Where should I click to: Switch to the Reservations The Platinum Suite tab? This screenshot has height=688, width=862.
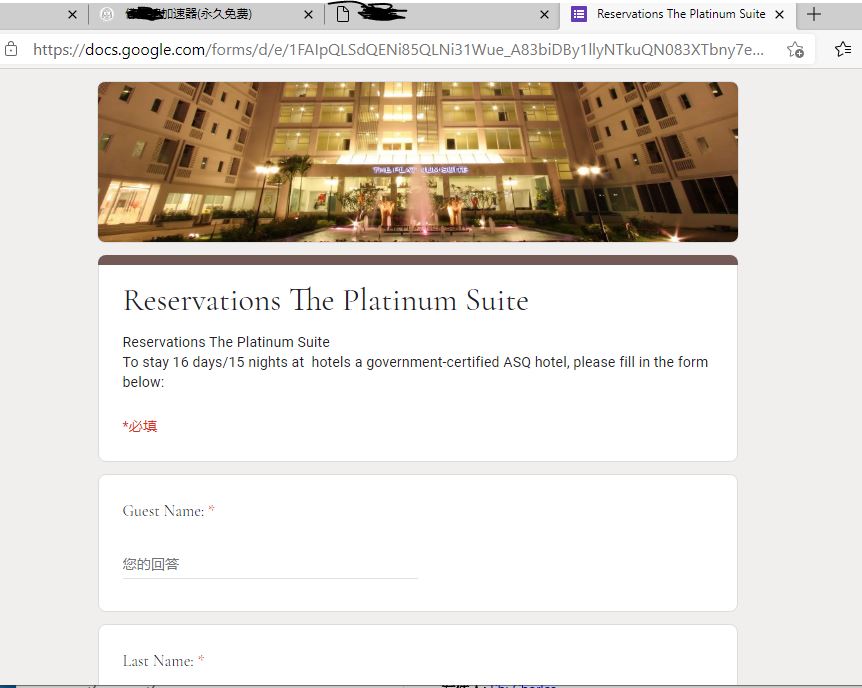pyautogui.click(x=681, y=14)
